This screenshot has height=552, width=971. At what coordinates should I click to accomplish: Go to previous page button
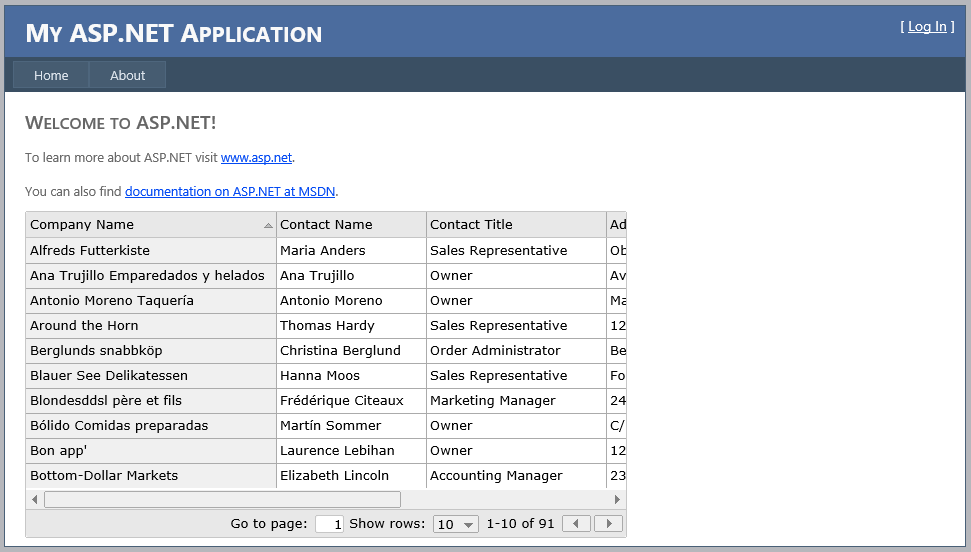coord(576,524)
